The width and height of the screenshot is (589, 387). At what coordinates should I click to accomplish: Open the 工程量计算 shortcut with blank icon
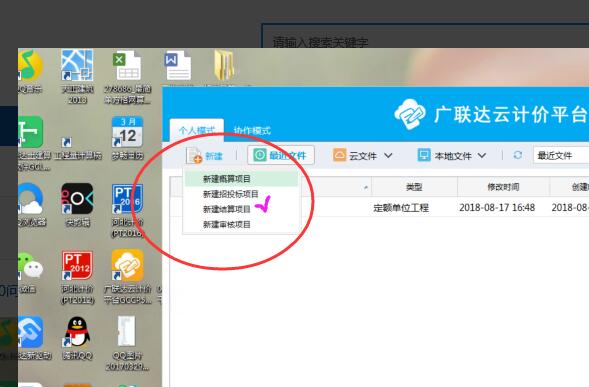point(77,147)
